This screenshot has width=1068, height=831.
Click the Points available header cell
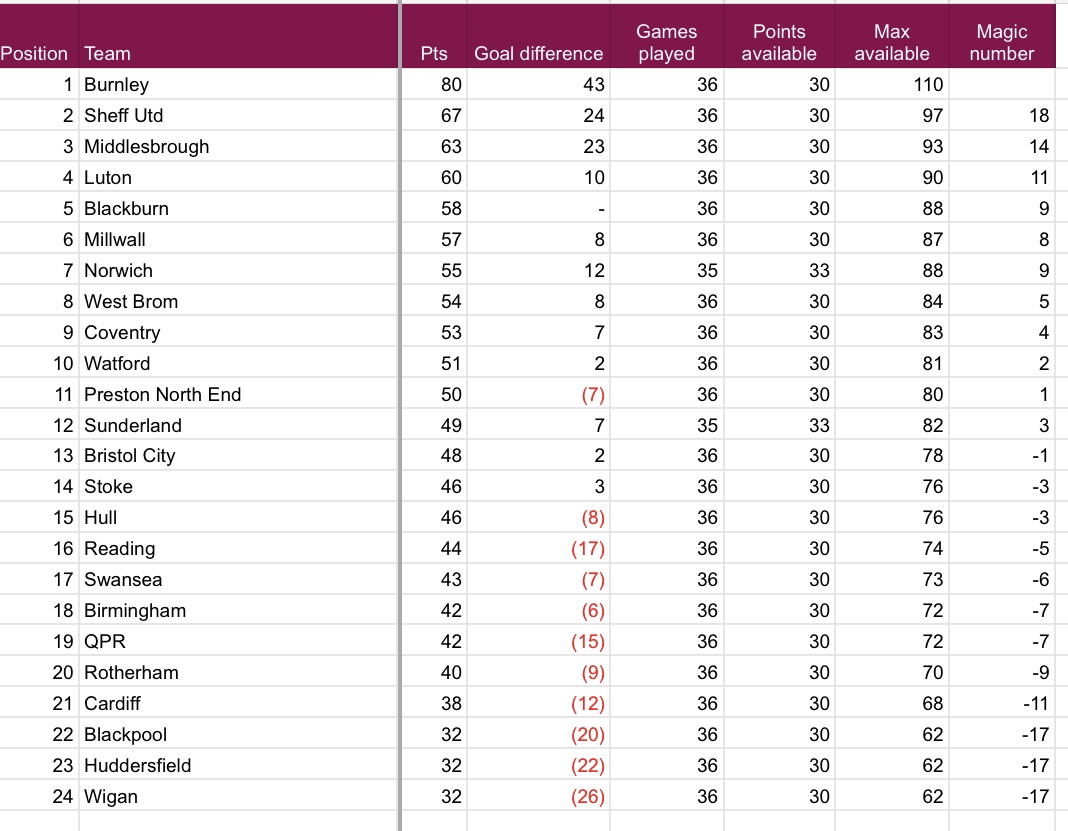pyautogui.click(x=779, y=43)
